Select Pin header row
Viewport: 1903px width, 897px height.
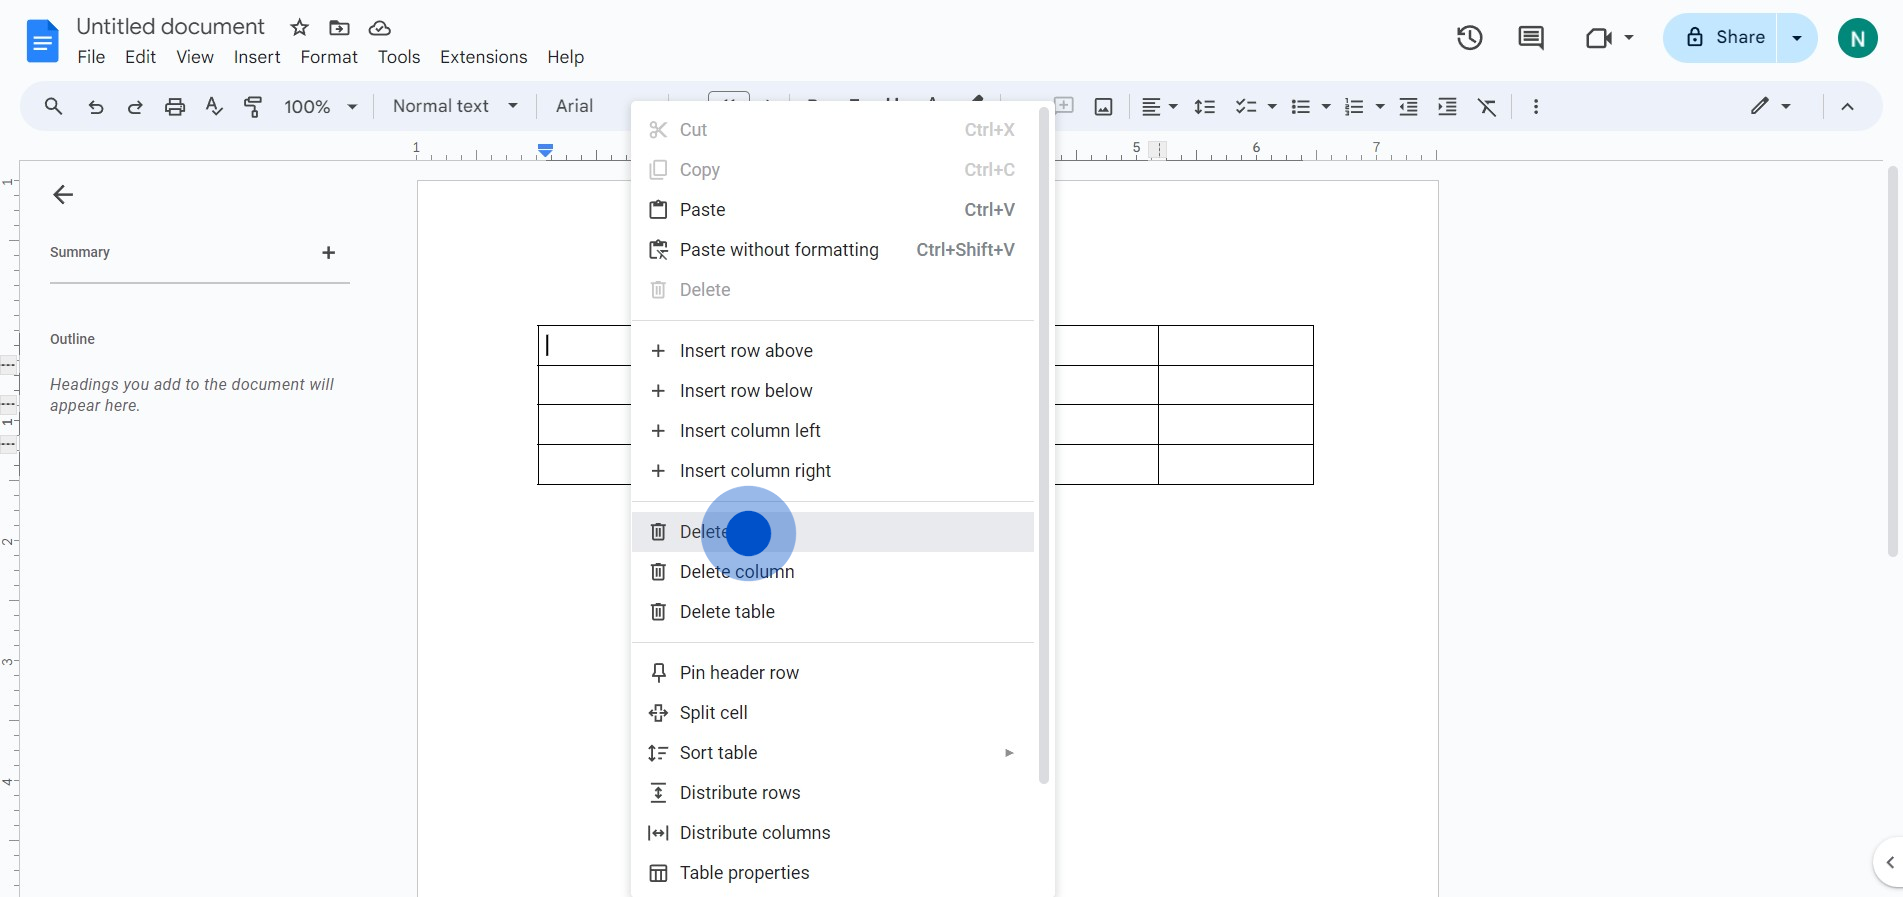click(x=833, y=673)
